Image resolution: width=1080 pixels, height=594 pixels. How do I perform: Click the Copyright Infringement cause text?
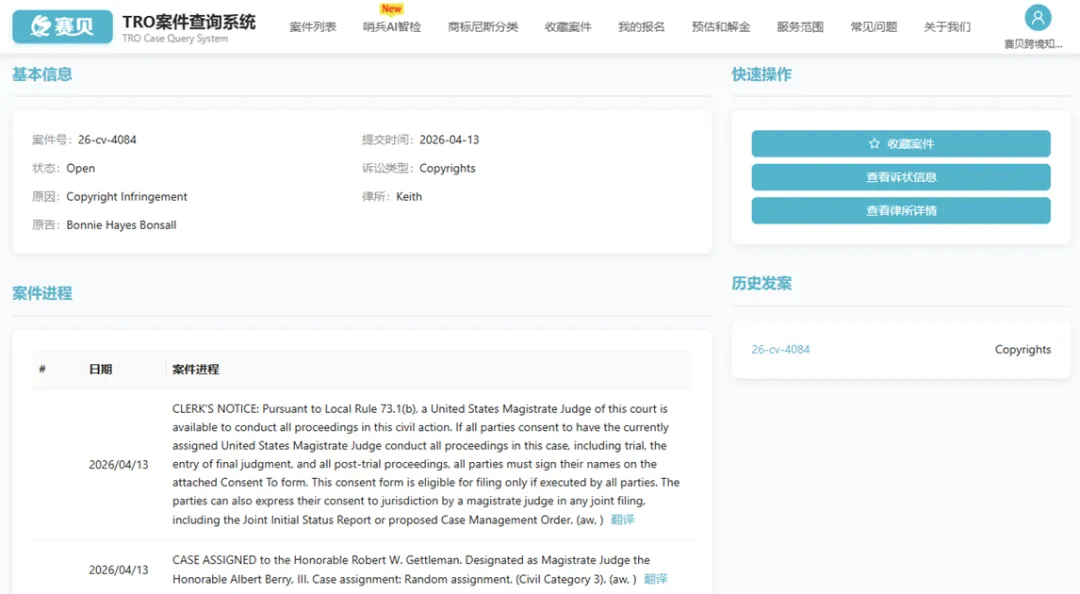coord(127,196)
